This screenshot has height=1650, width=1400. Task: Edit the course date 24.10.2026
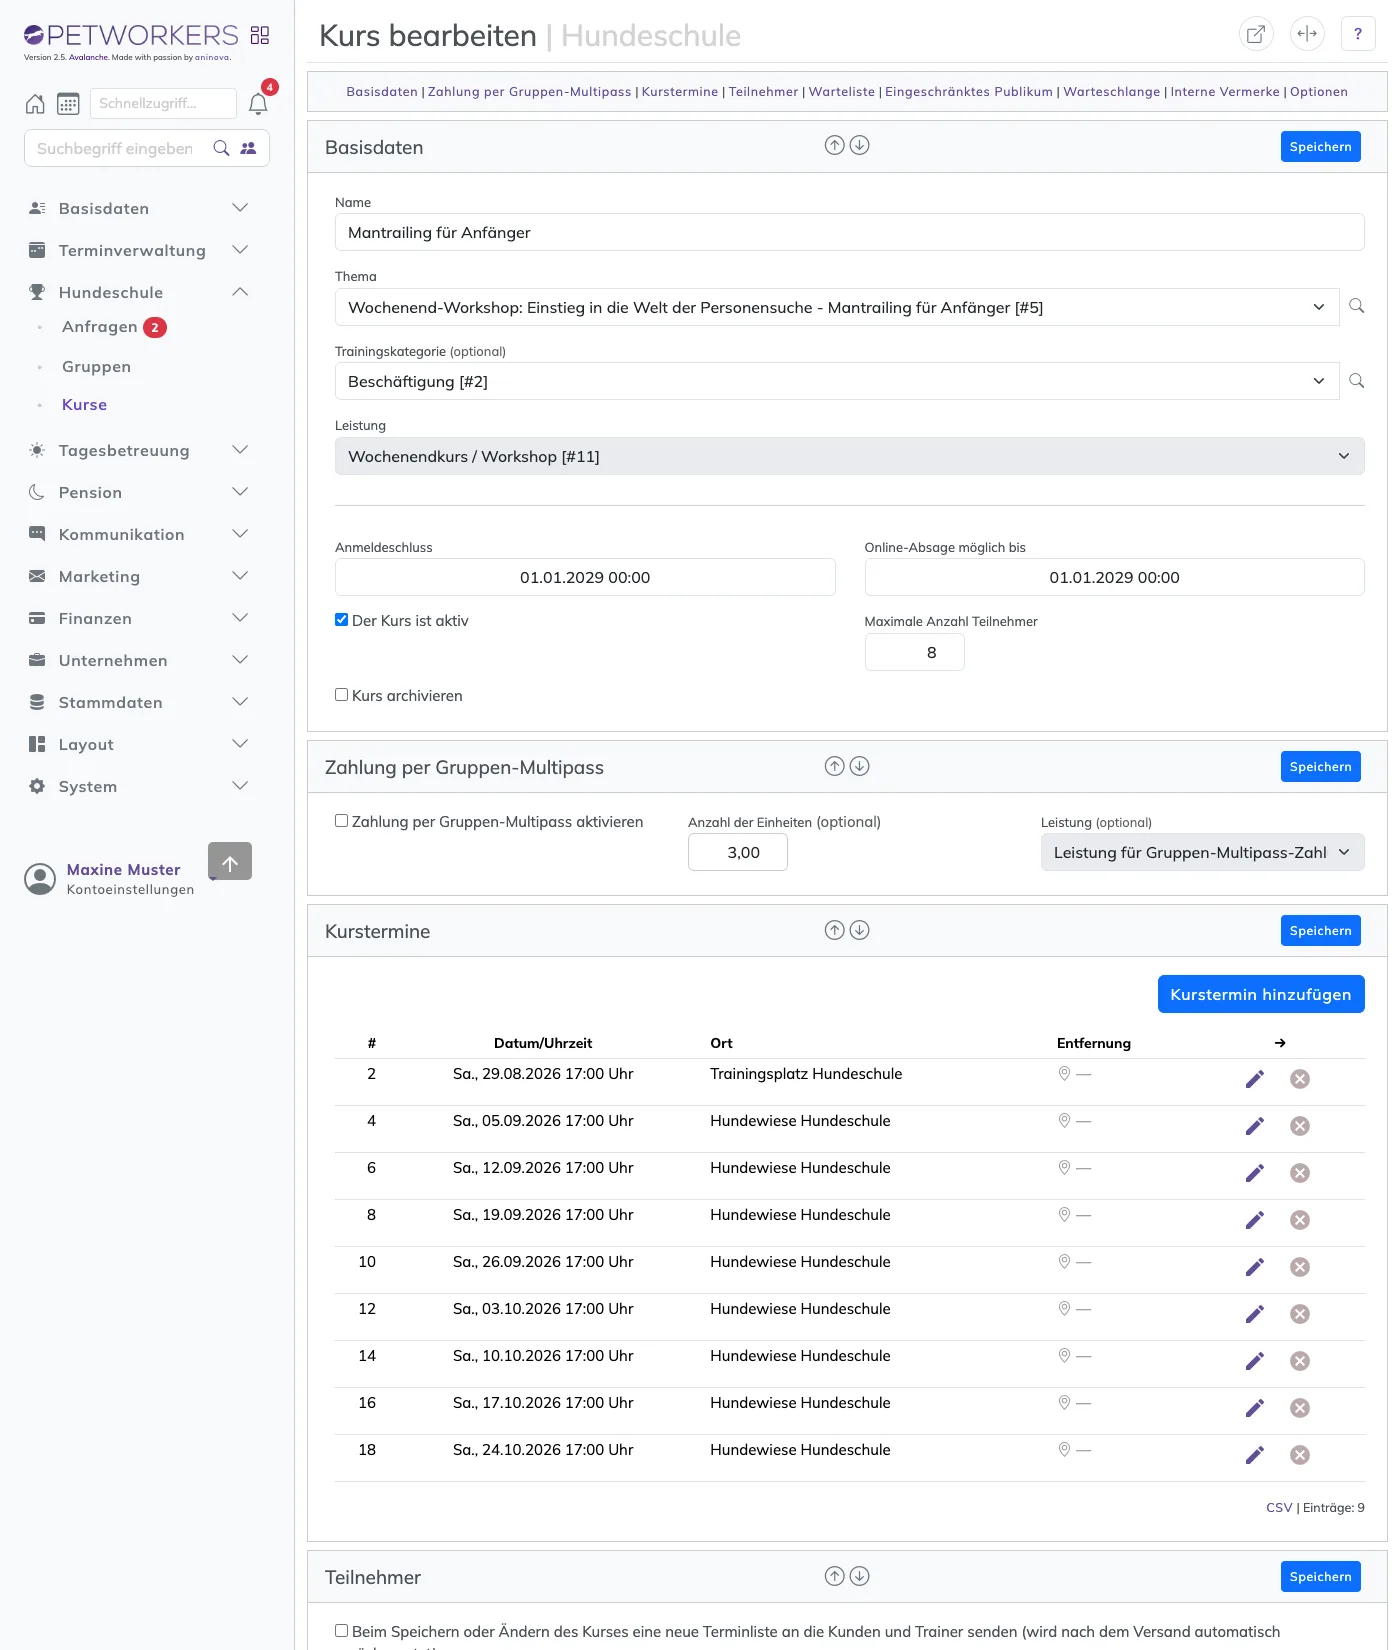pyautogui.click(x=1255, y=1455)
